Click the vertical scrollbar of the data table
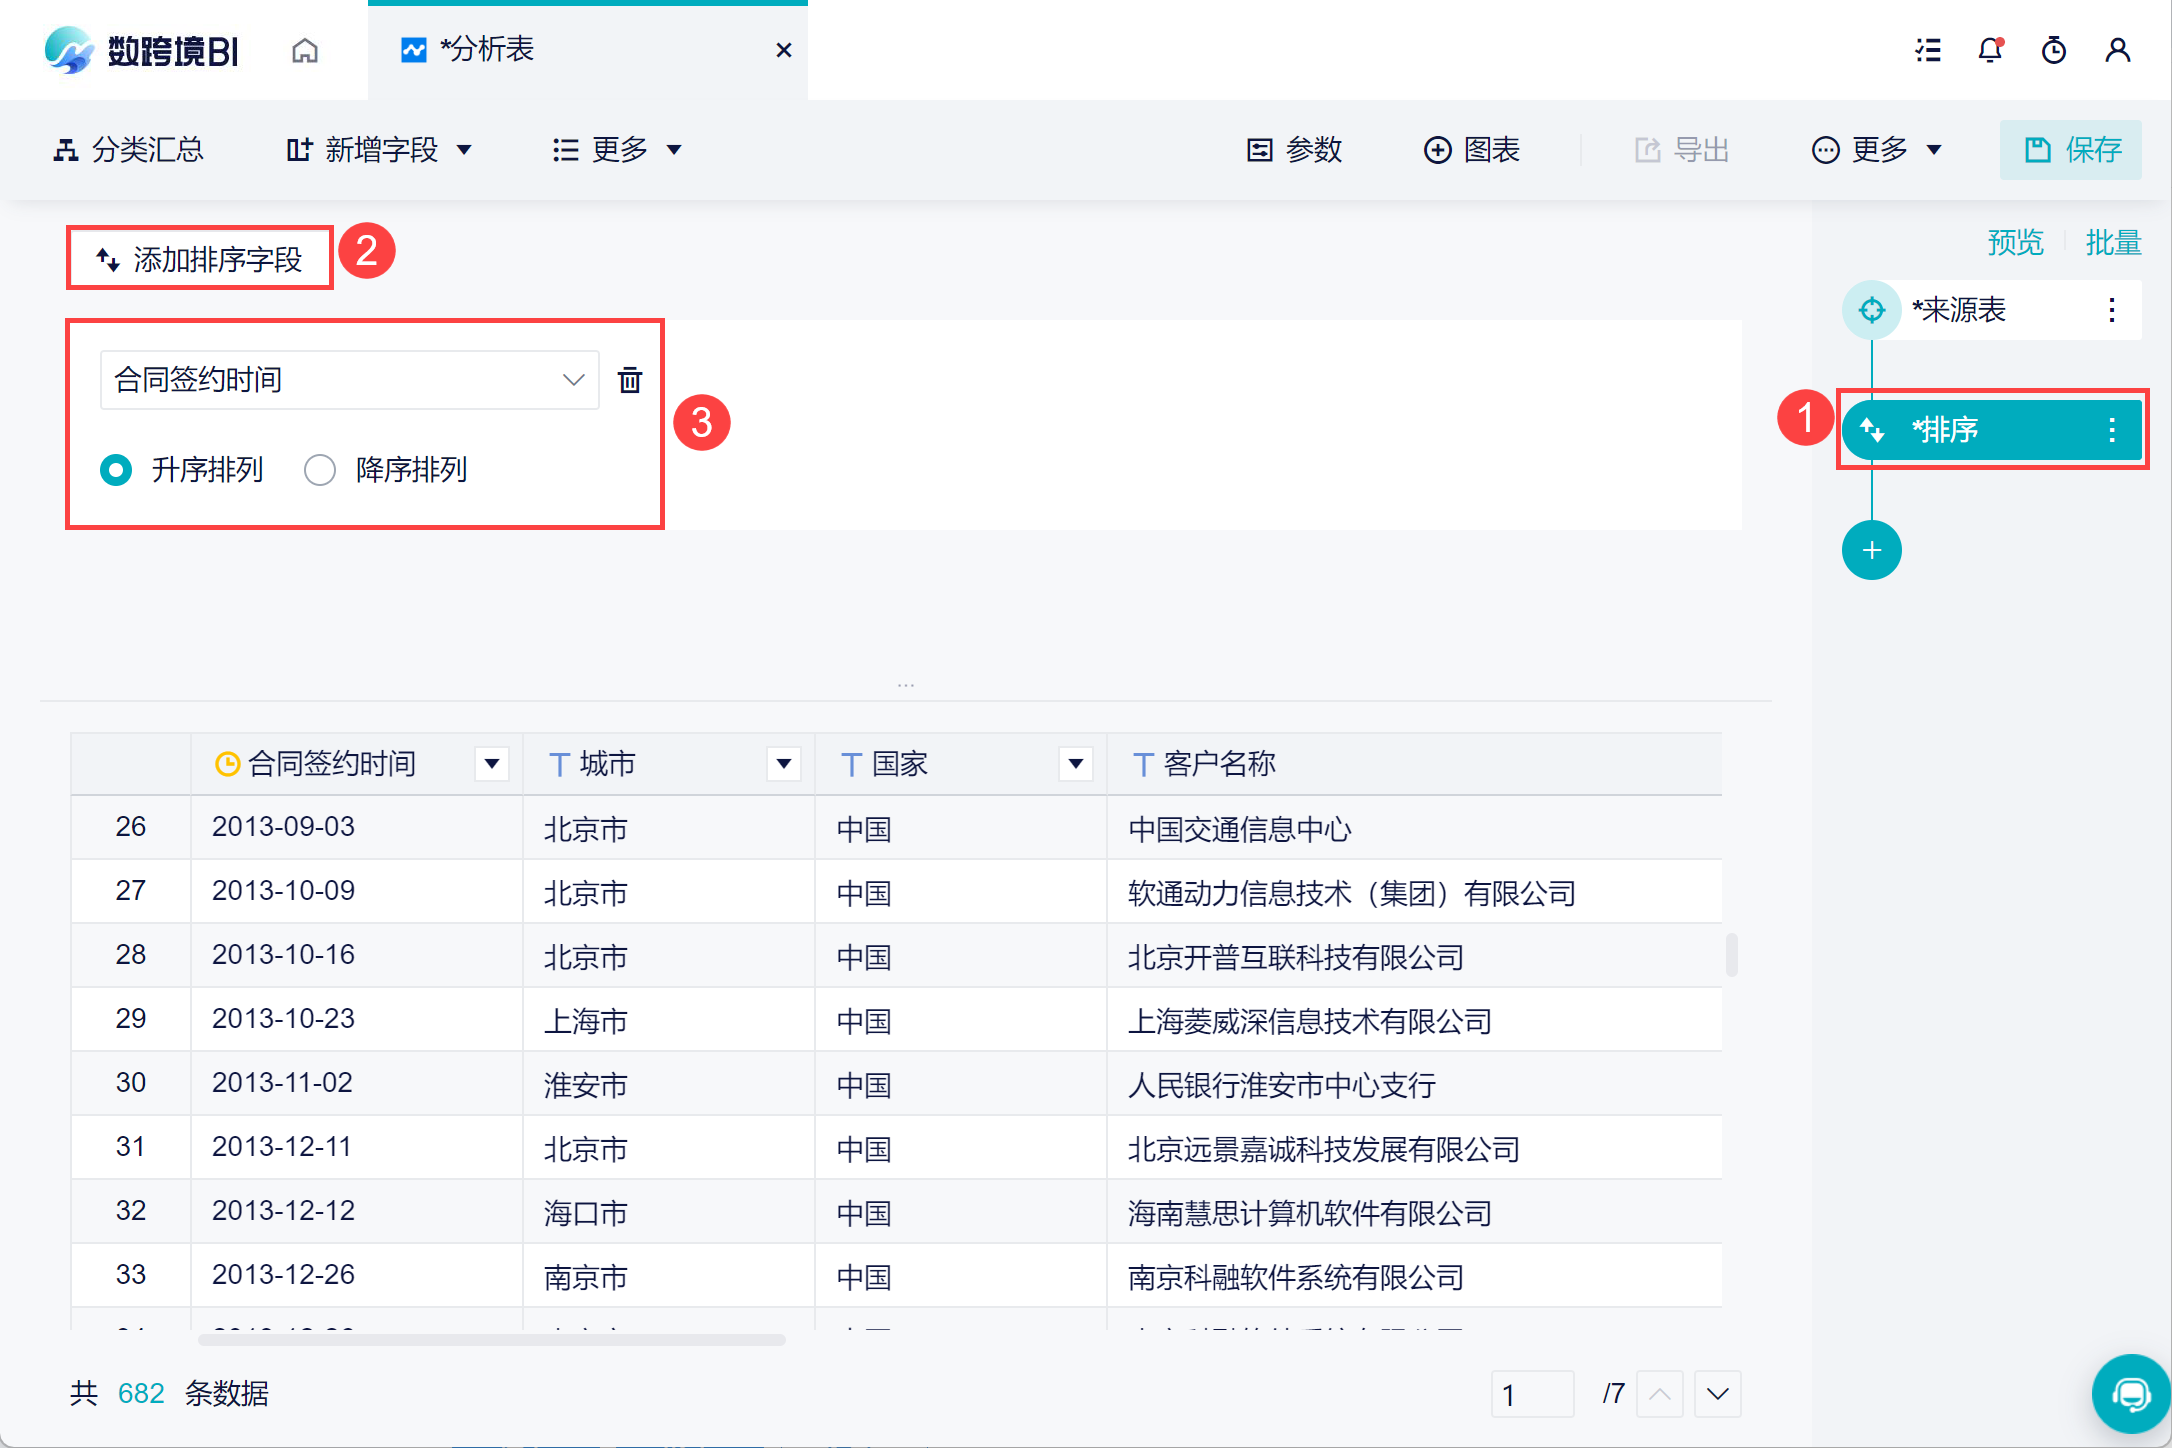This screenshot has height=1448, width=2172. pyautogui.click(x=1732, y=954)
